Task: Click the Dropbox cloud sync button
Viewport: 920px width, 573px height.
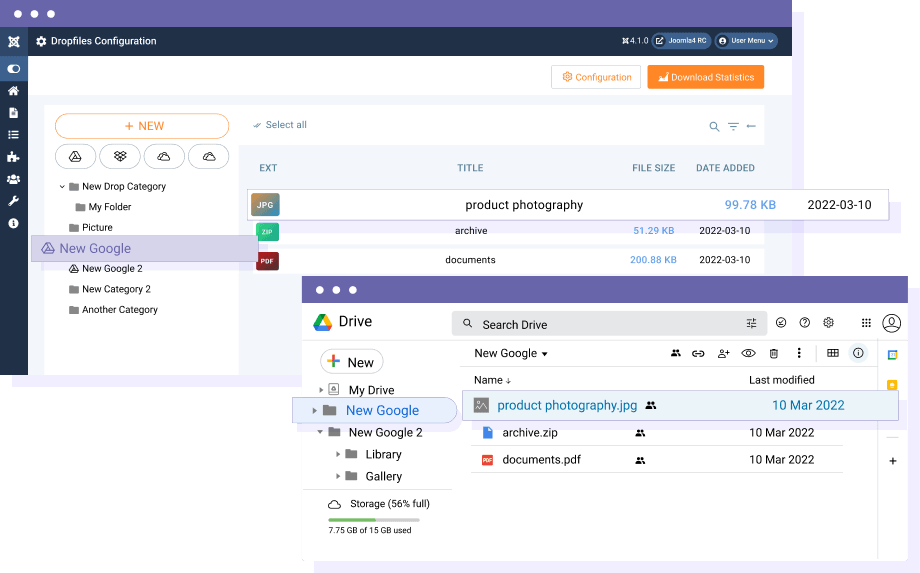Action: (120, 156)
